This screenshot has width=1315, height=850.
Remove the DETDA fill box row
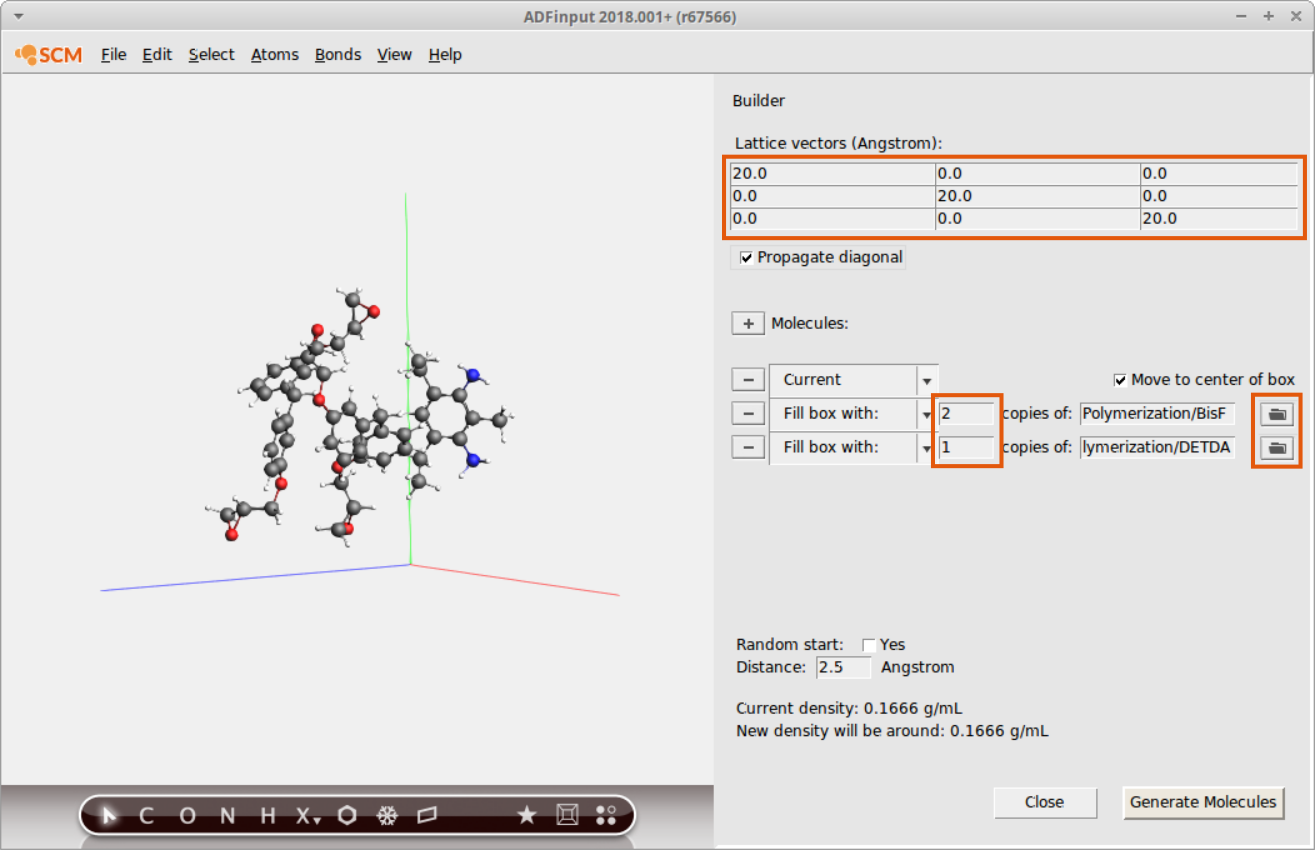[x=748, y=447]
